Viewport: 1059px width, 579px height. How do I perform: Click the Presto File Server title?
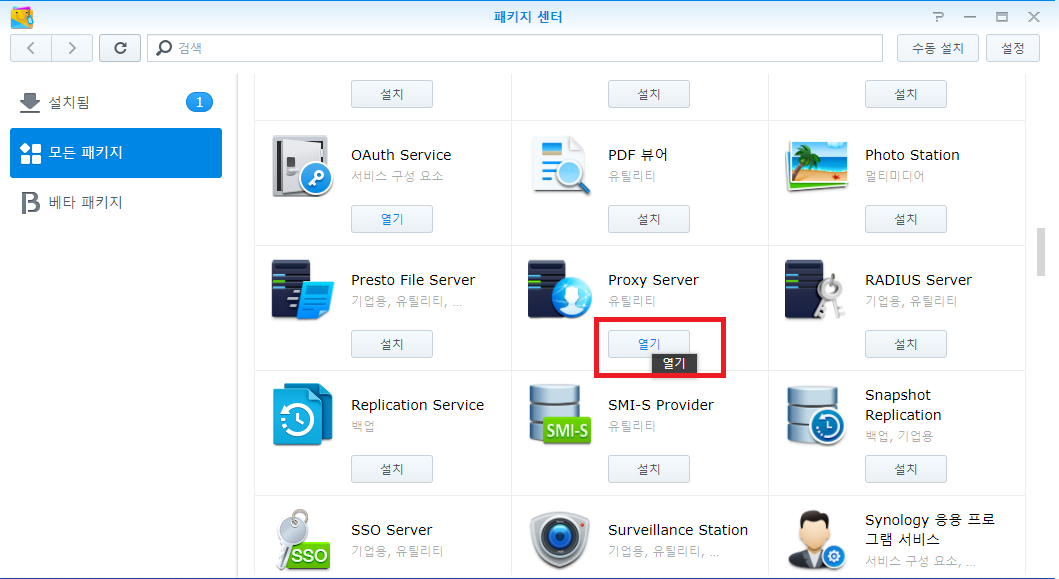[413, 280]
